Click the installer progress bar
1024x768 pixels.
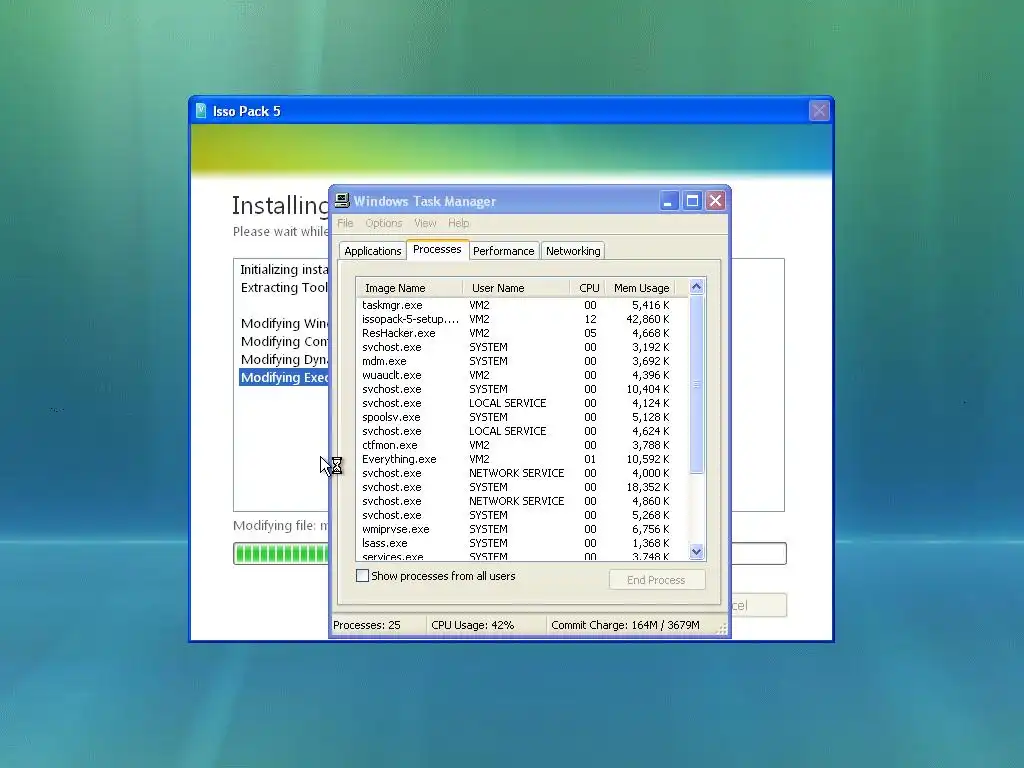click(509, 553)
